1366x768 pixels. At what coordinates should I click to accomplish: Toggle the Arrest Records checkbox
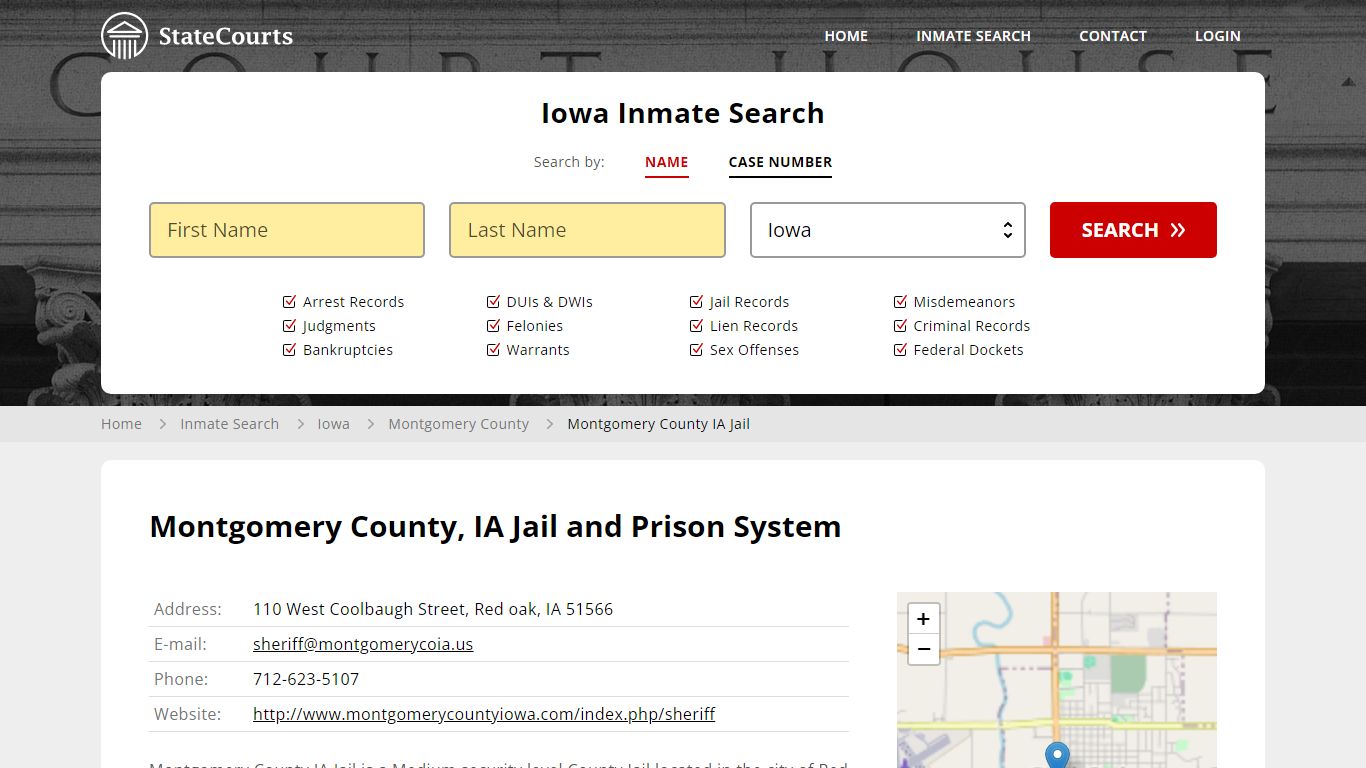pos(290,302)
